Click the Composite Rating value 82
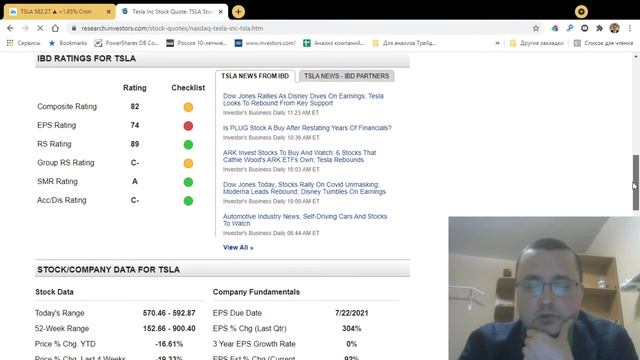The height and width of the screenshot is (360, 640). pos(135,107)
